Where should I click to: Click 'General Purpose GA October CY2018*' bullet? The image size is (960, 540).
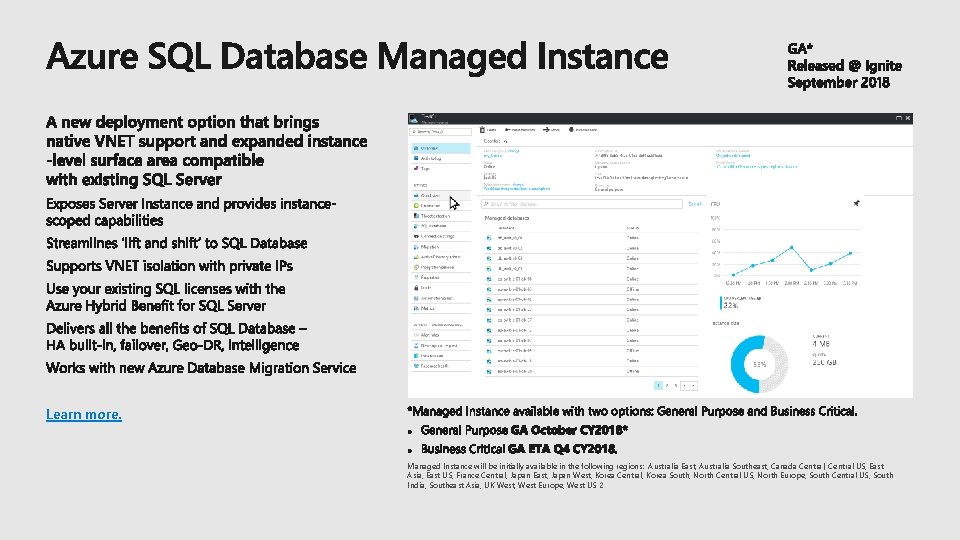point(524,430)
